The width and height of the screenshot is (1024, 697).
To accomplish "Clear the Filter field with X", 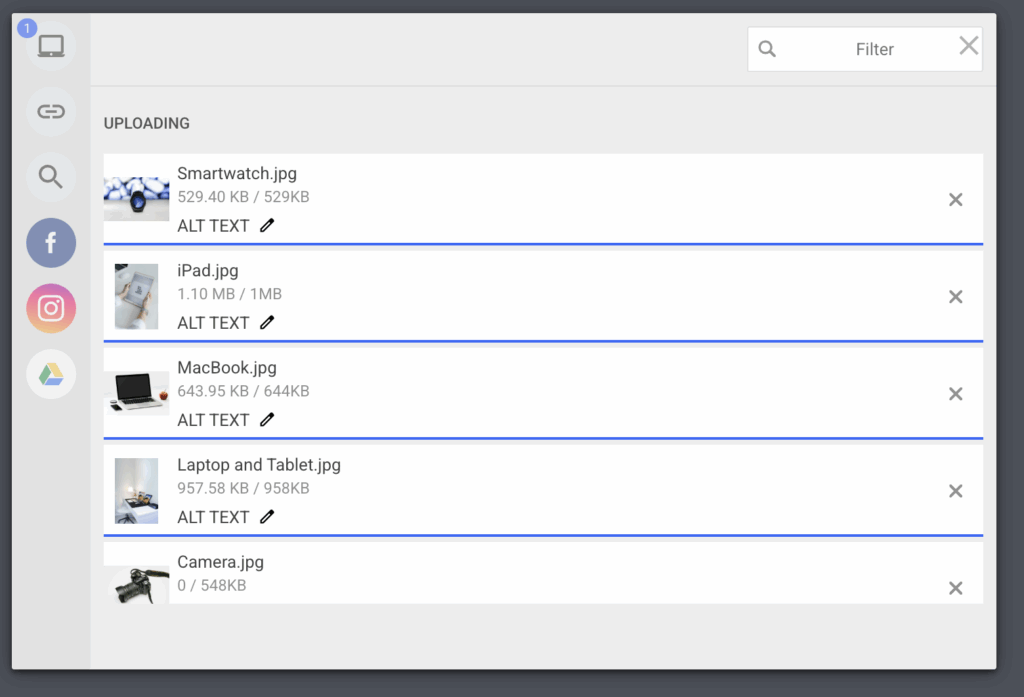I will pos(968,46).
